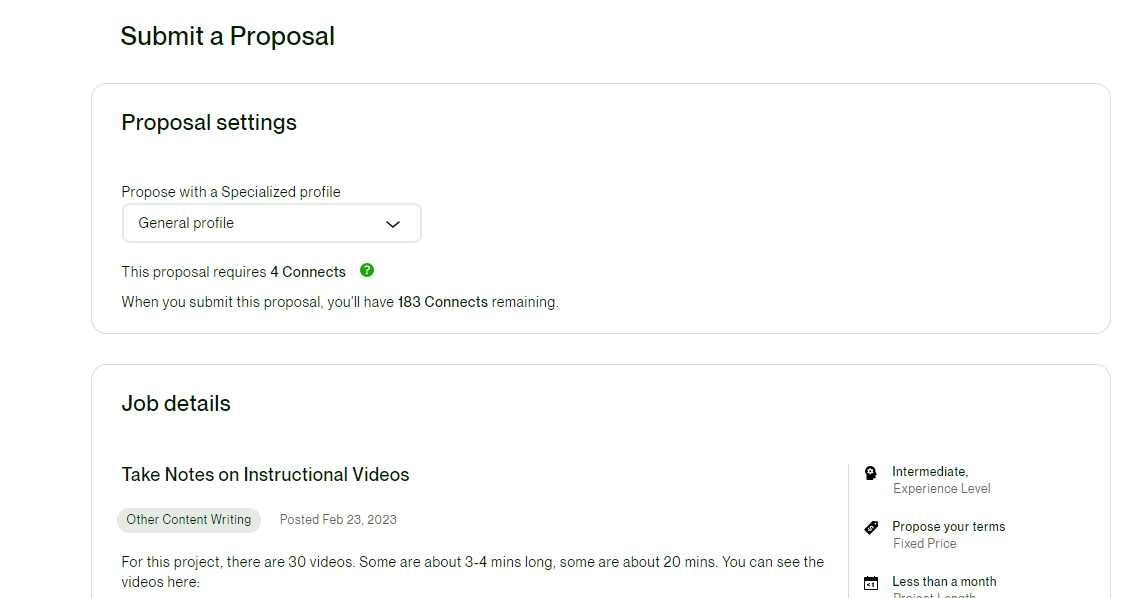1134x598 pixels.
Task: Open the Take Notes on Instructional Videos job title
Action: [x=265, y=474]
